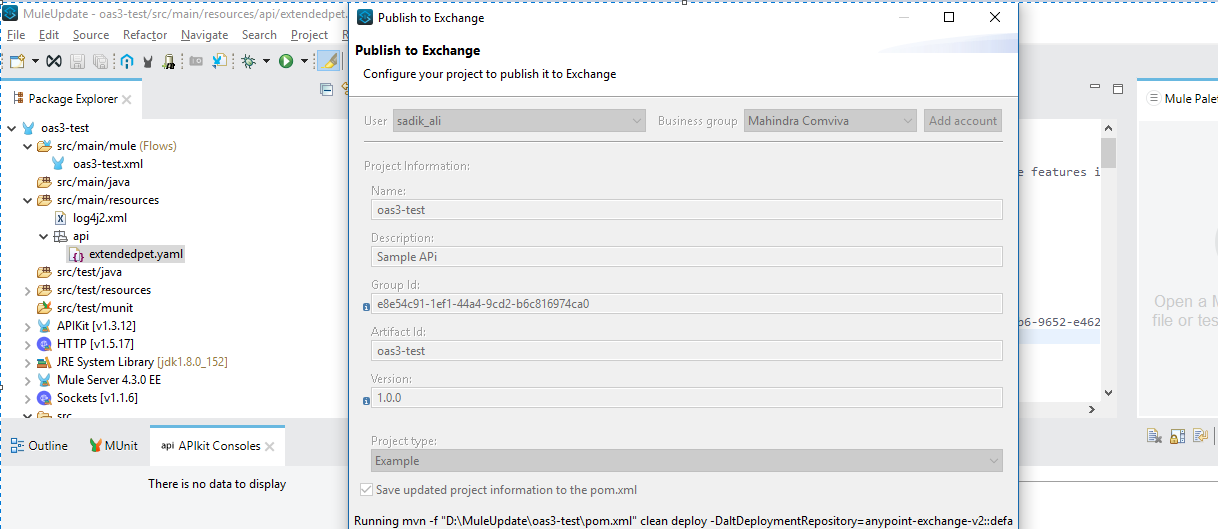Click the blue house toolbar icon
The height and width of the screenshot is (529, 1218).
(127, 61)
